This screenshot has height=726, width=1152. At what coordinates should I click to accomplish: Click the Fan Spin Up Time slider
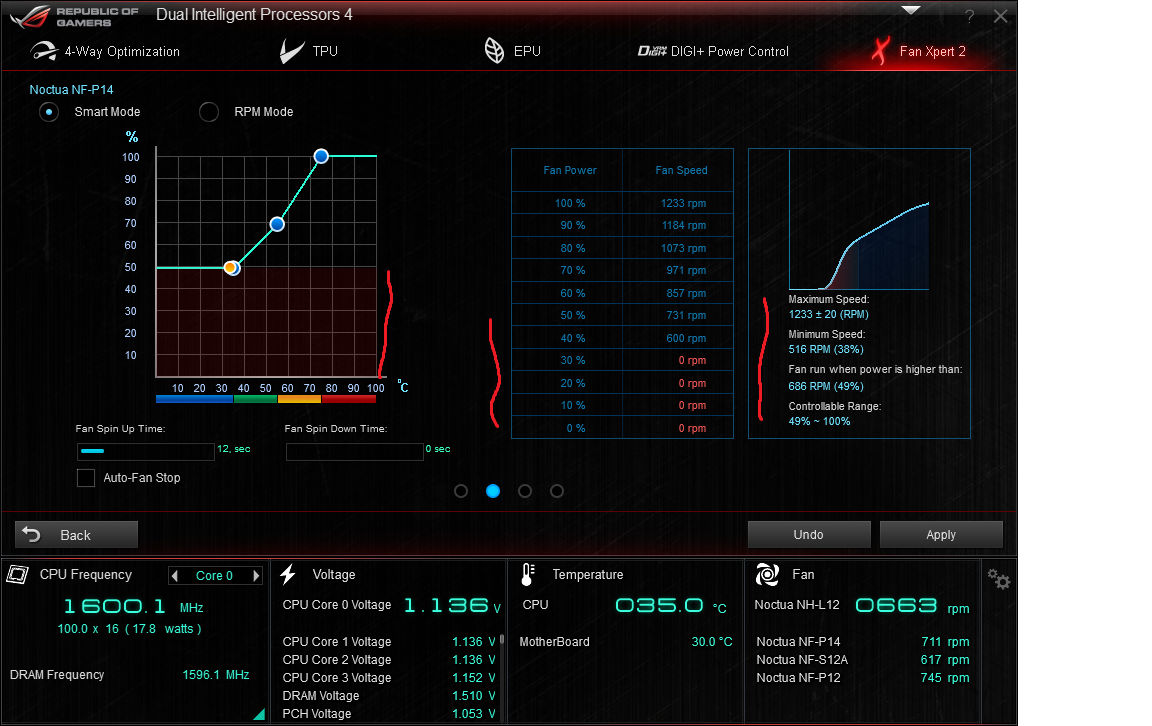coord(145,451)
